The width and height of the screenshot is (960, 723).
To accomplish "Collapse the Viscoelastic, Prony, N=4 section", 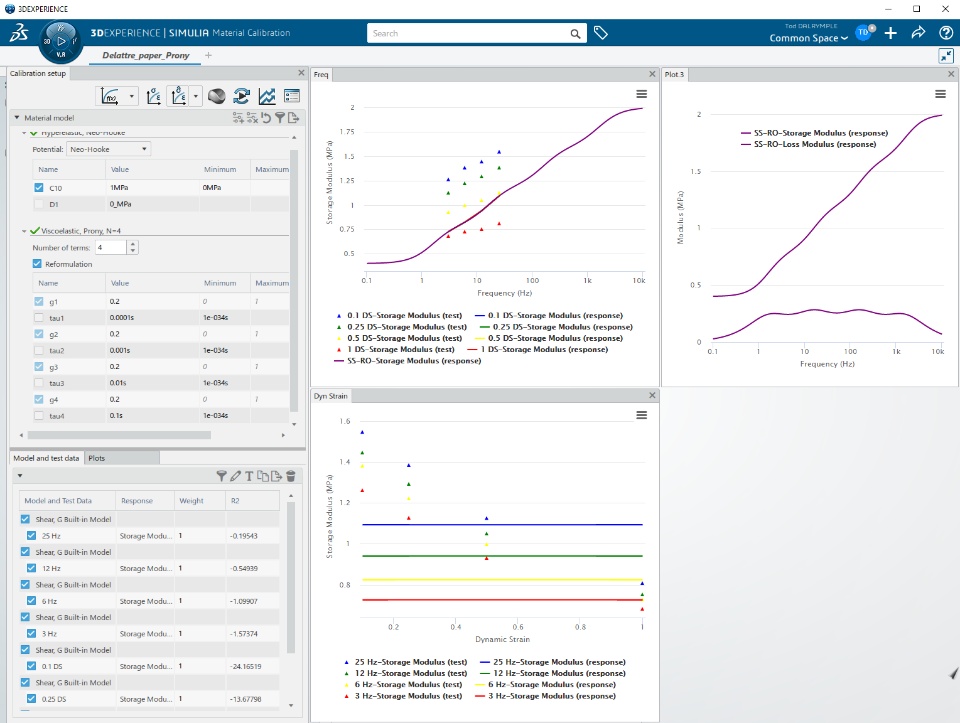I will (x=24, y=231).
